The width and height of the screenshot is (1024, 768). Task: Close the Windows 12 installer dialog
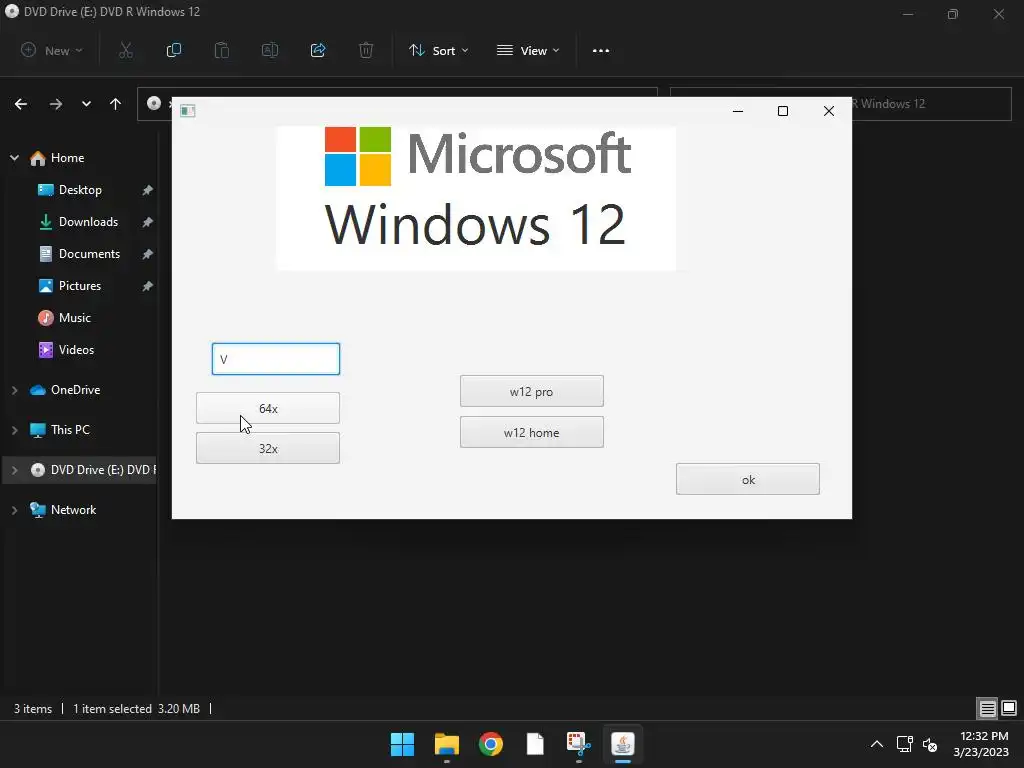point(829,111)
